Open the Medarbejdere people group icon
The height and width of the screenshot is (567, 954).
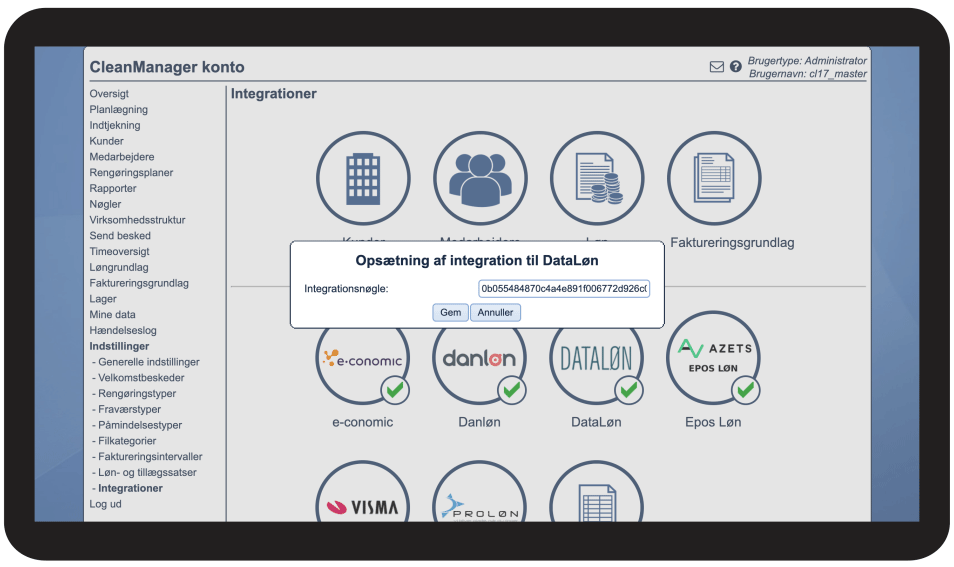click(x=480, y=179)
